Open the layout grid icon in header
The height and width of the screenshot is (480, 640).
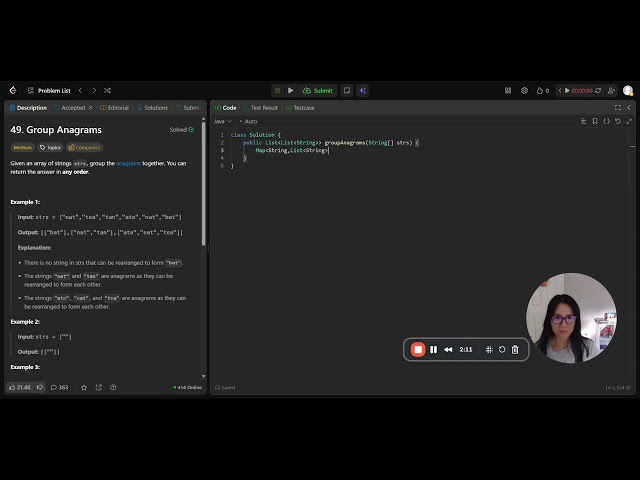tap(508, 91)
